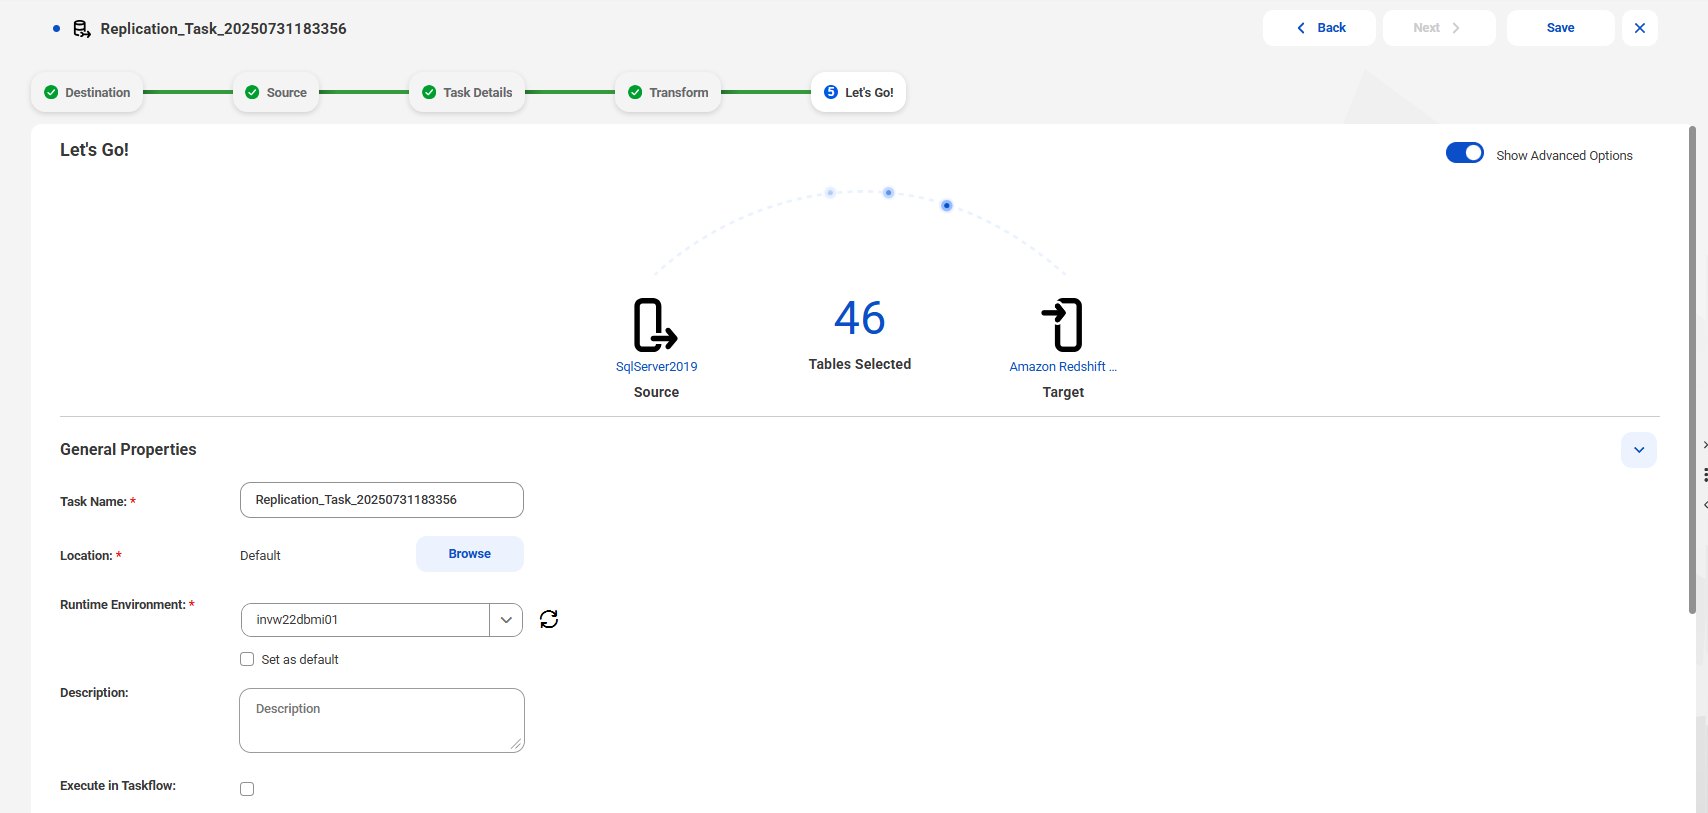1708x813 pixels.
Task: Collapse the General Properties section
Action: pos(1639,450)
